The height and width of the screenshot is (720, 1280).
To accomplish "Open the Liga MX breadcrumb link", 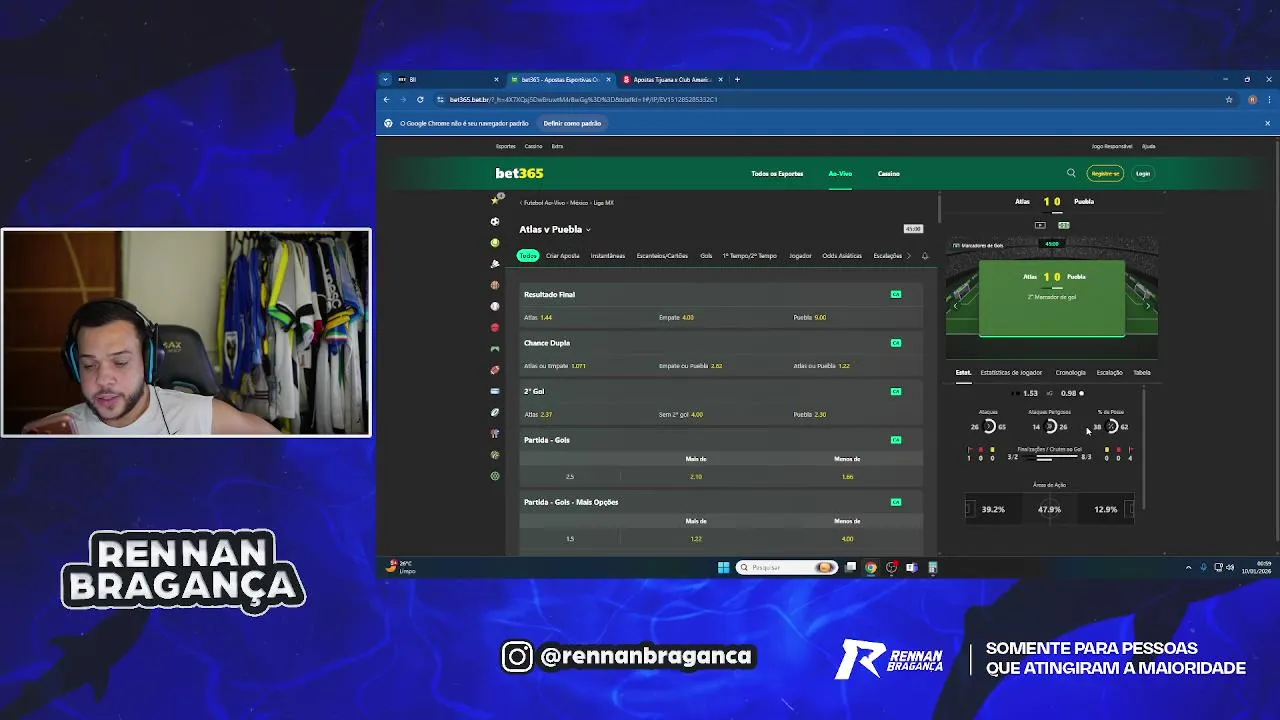I will pos(604,203).
